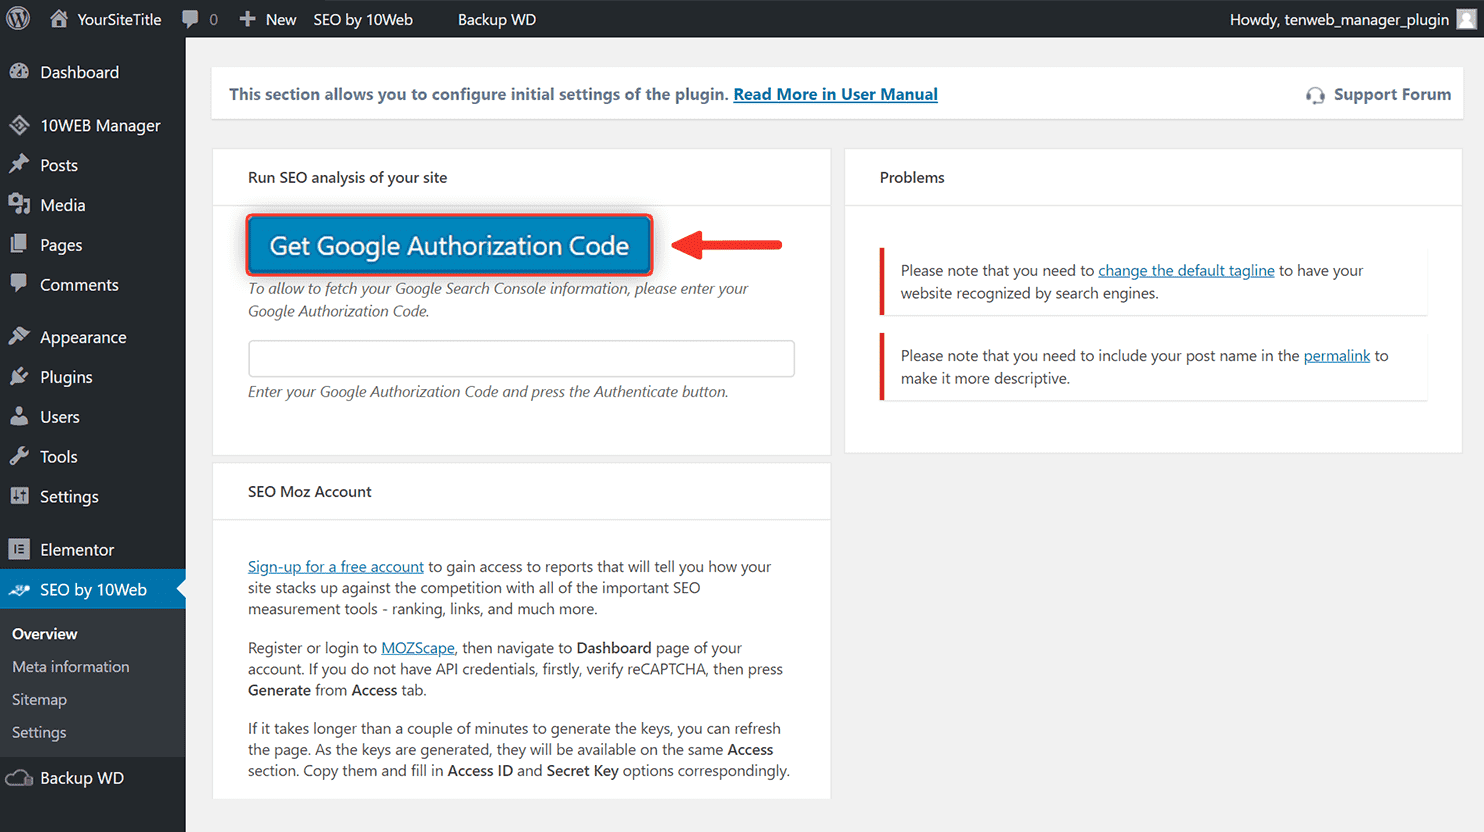Open the comments bubble icon in admin bar
The image size is (1484, 832).
[x=190, y=19]
